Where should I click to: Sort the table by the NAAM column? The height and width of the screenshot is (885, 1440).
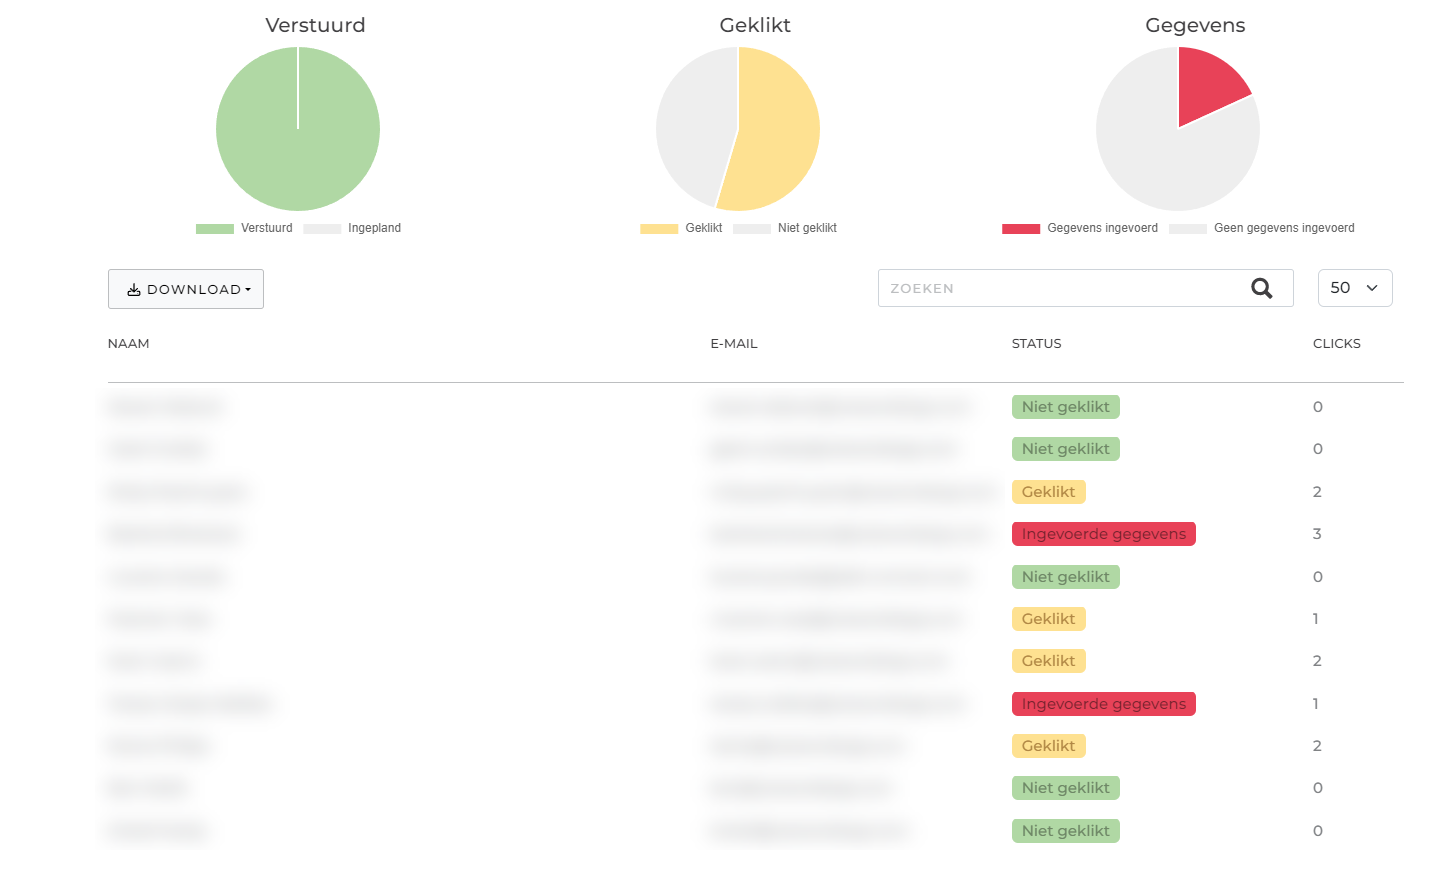[128, 343]
